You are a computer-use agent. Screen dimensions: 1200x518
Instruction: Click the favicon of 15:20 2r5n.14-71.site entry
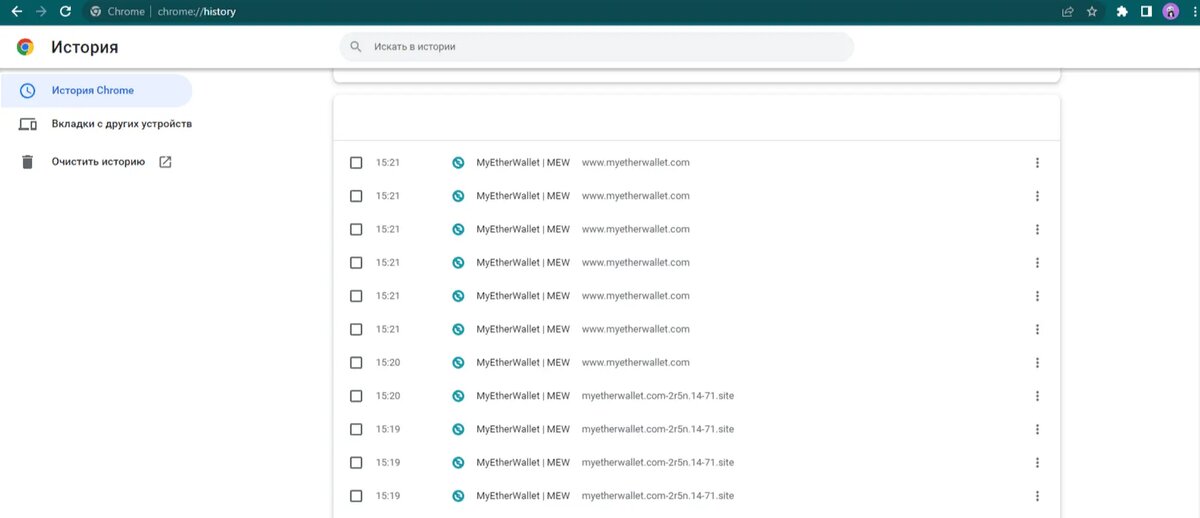[x=458, y=396]
